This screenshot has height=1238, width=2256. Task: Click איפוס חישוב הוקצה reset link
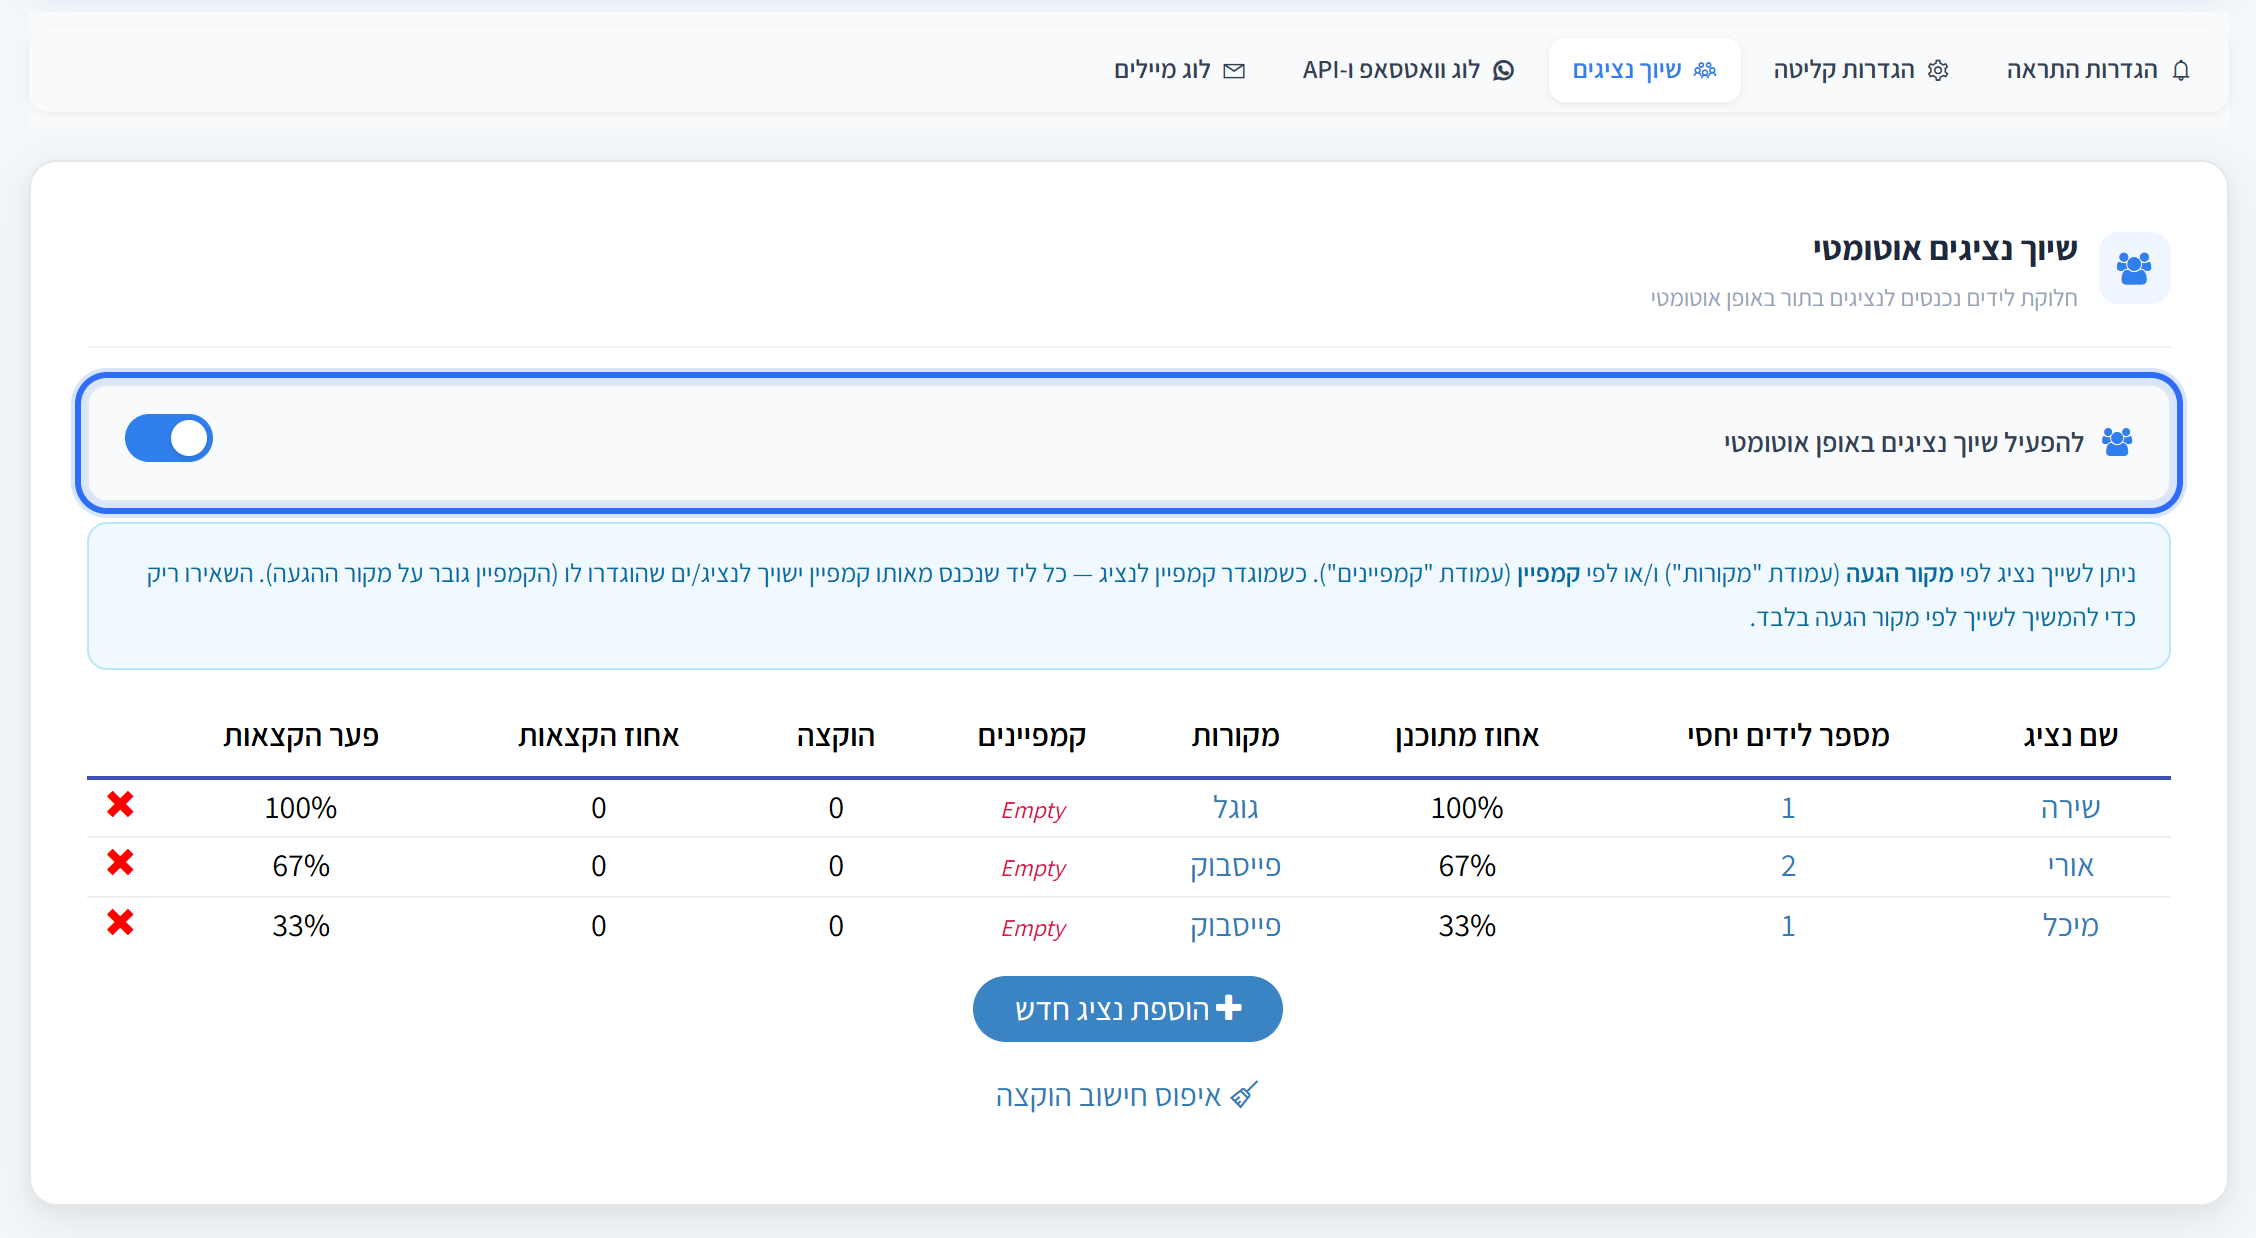coord(1127,1096)
